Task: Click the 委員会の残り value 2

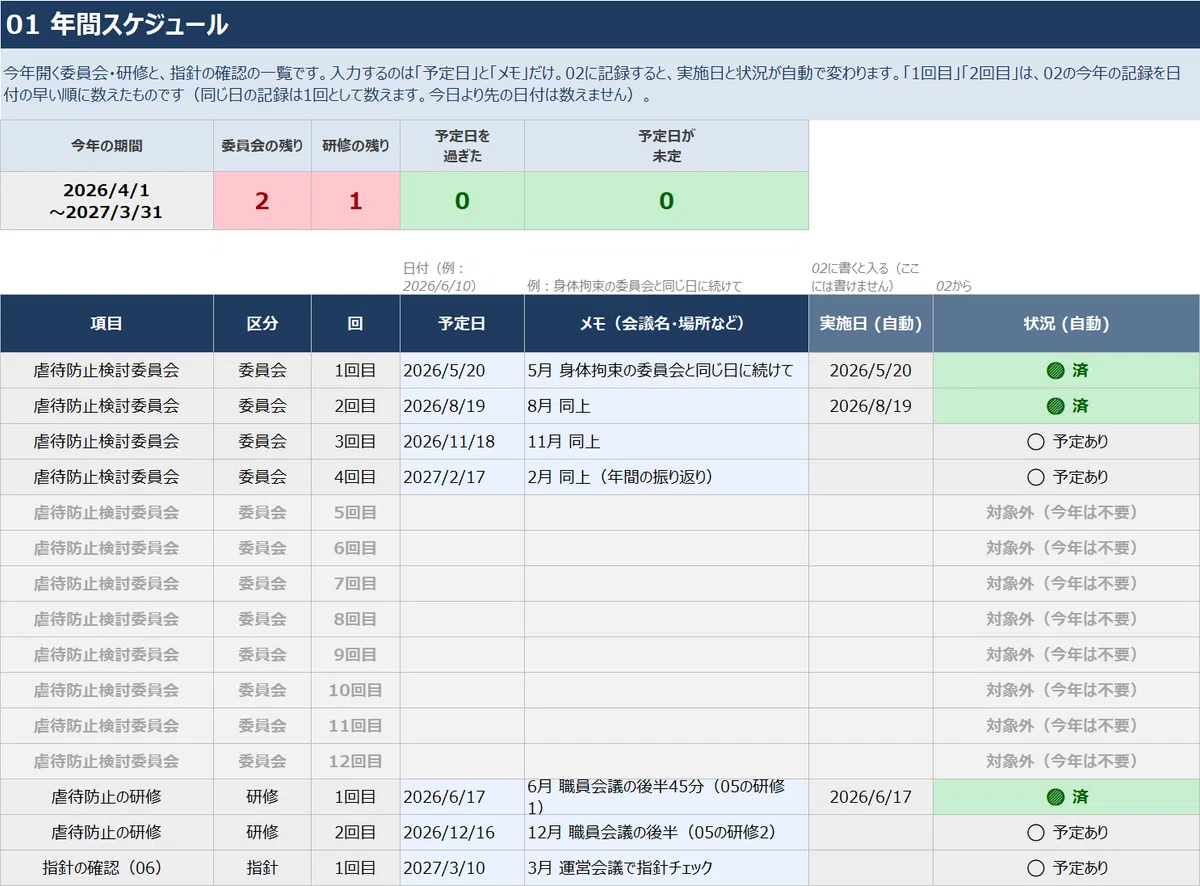Action: tap(262, 201)
